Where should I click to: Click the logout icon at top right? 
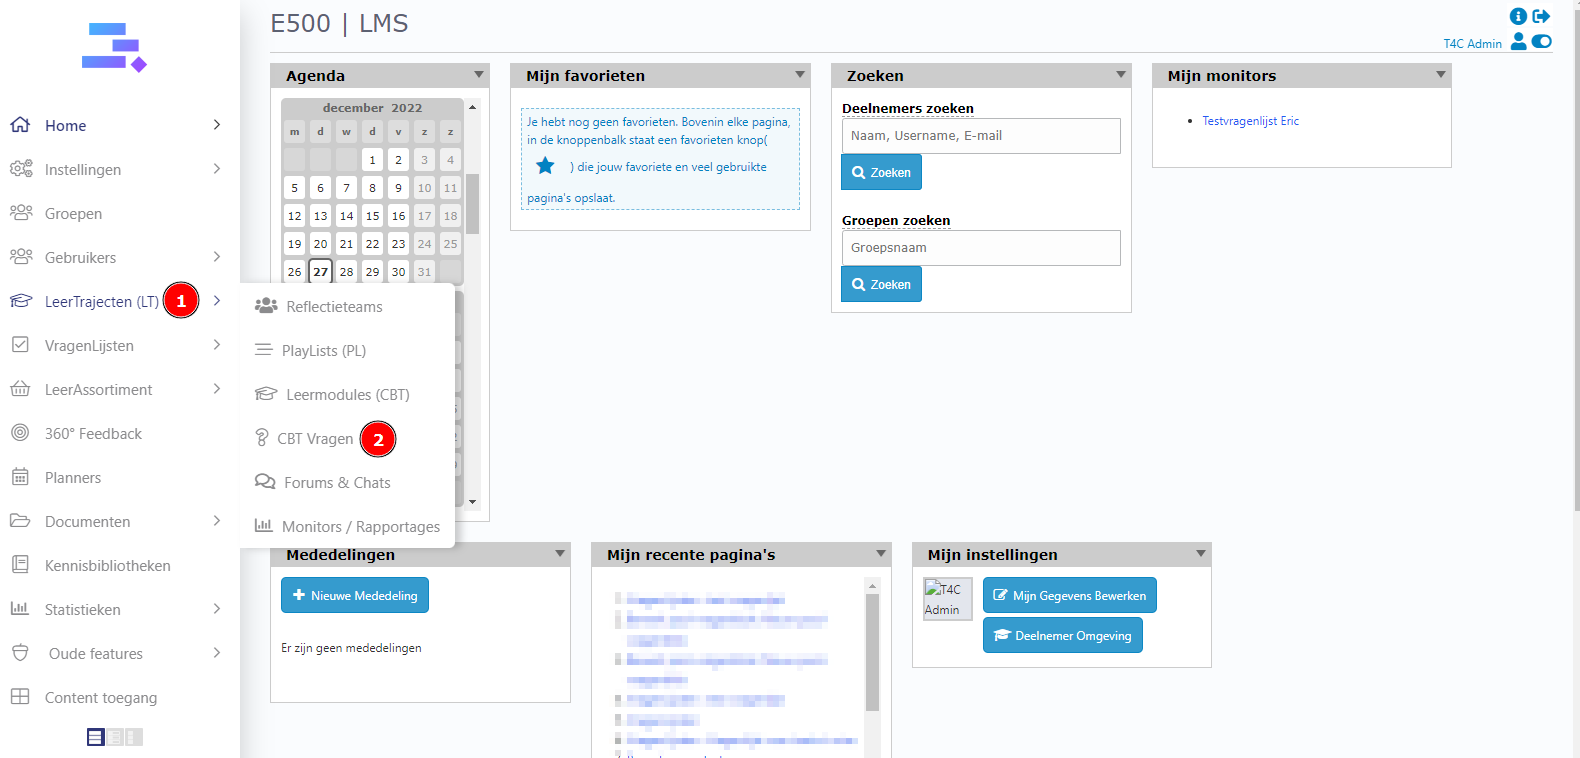click(1541, 16)
